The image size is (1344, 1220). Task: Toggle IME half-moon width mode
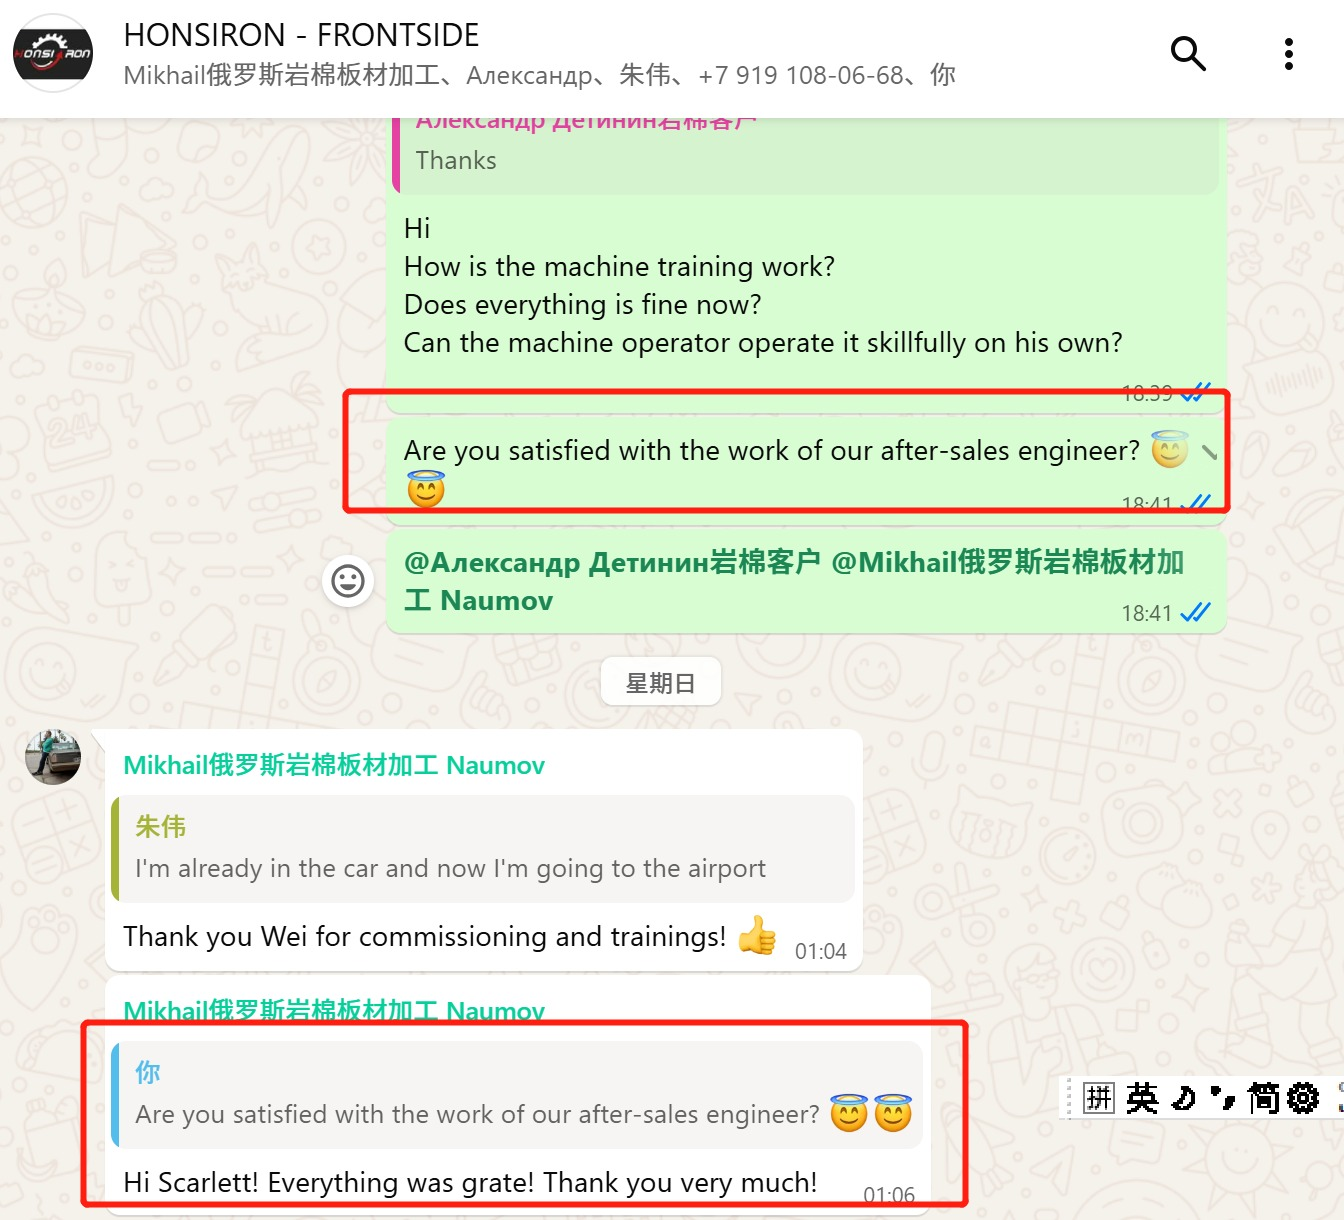(x=1184, y=1098)
